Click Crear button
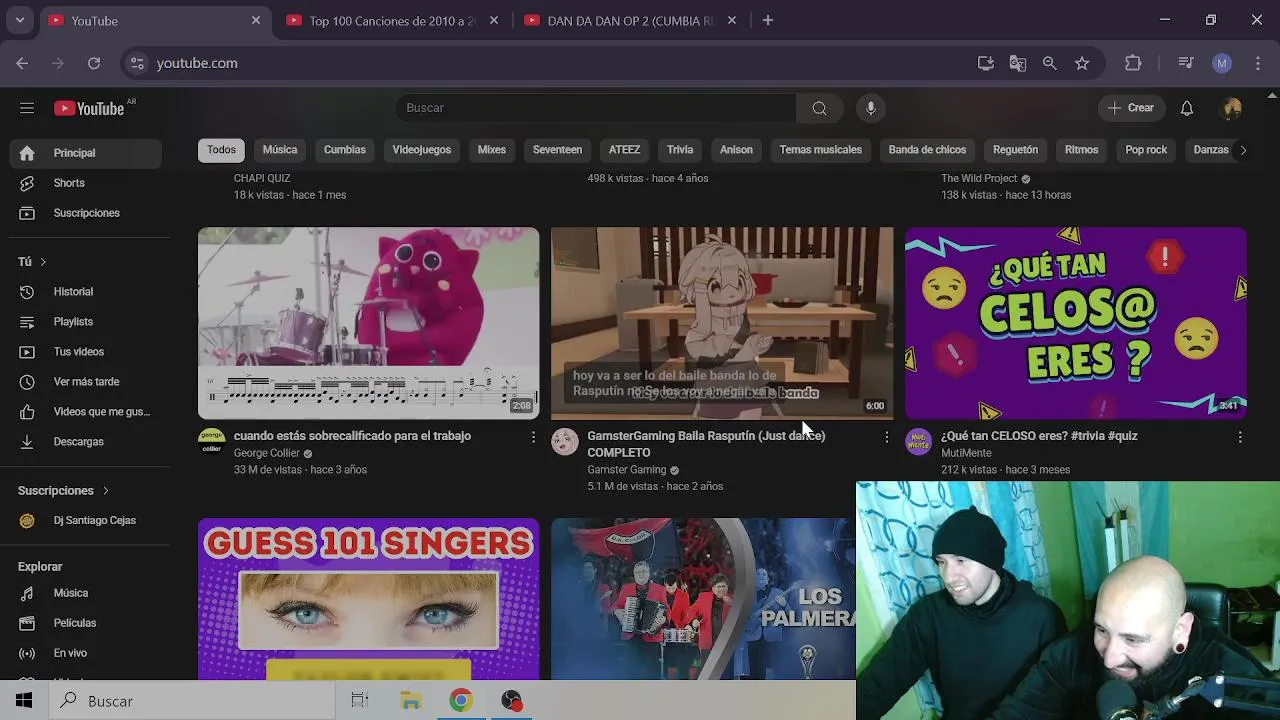 (x=1131, y=108)
